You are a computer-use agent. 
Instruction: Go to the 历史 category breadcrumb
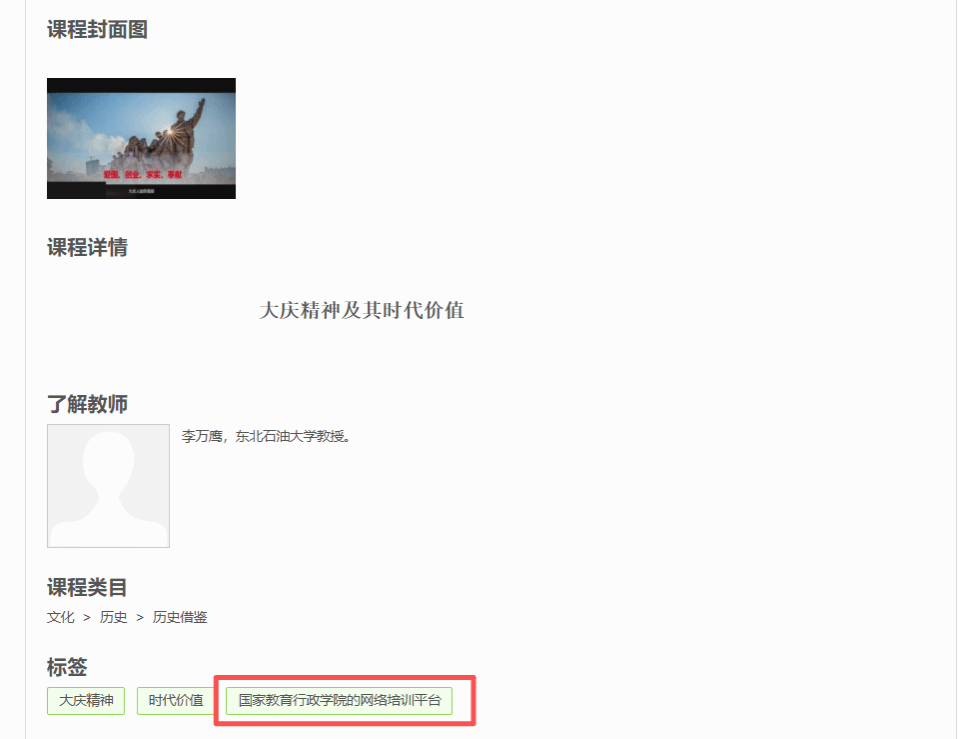(114, 617)
